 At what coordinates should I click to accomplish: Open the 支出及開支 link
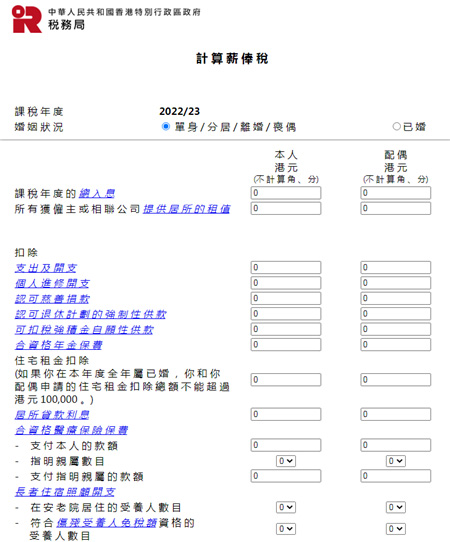coord(46,268)
